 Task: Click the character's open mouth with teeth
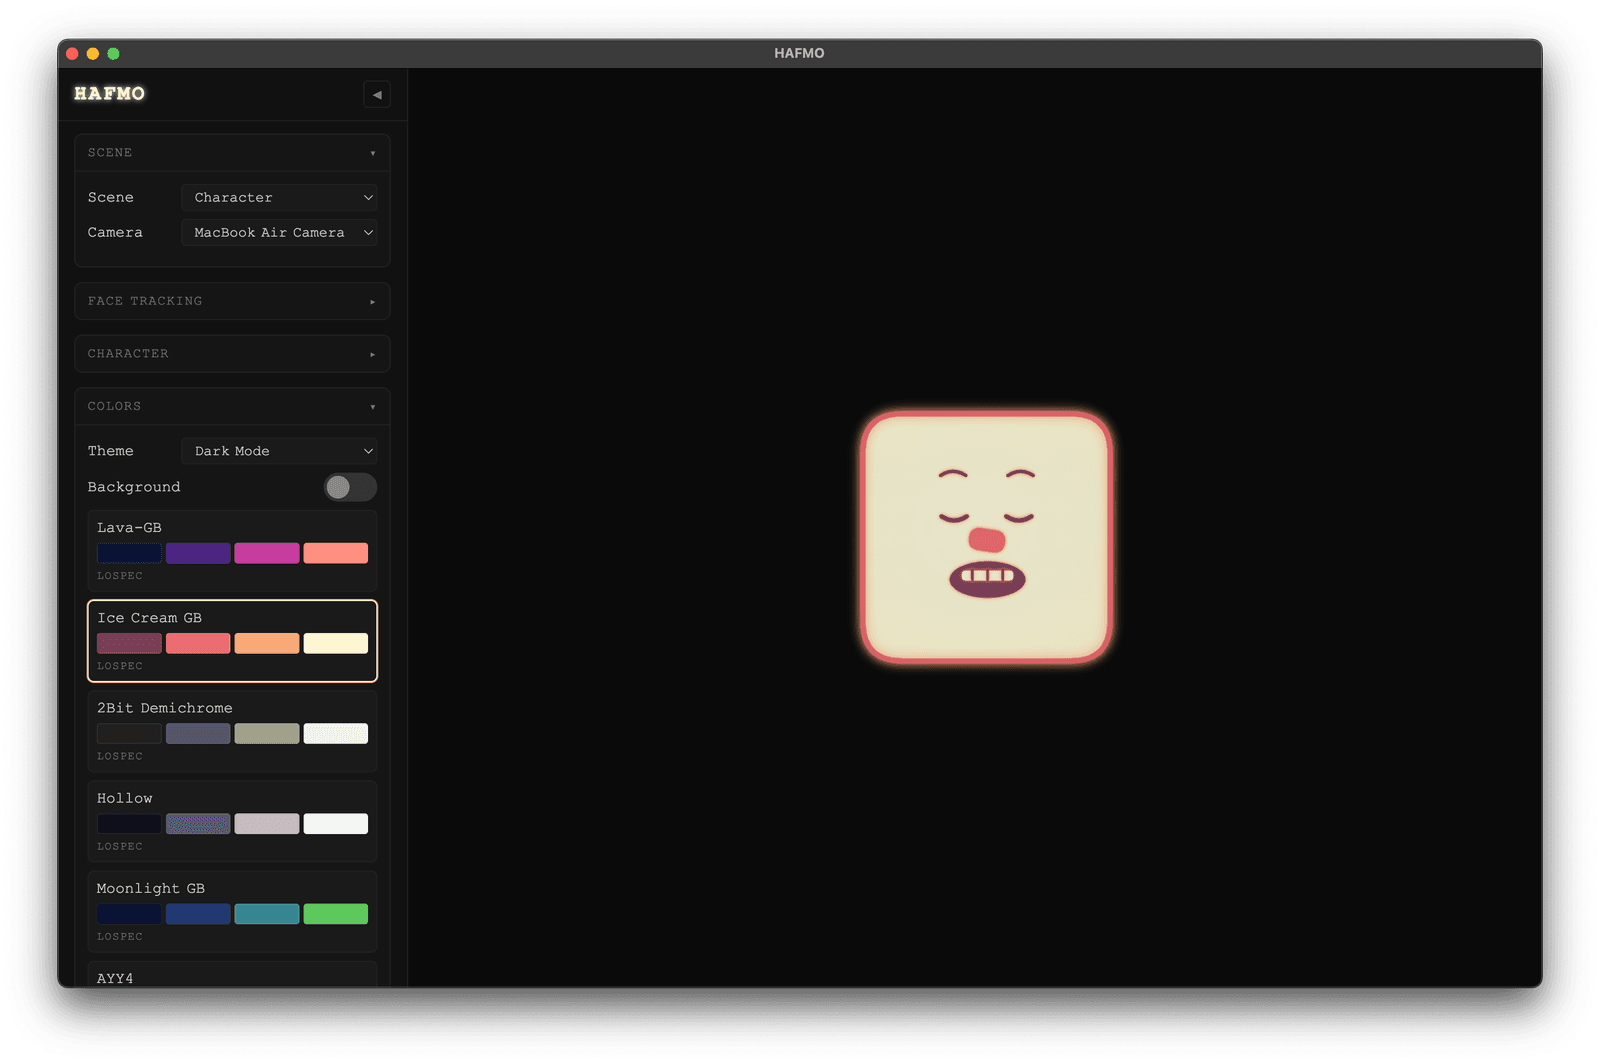pyautogui.click(x=987, y=579)
